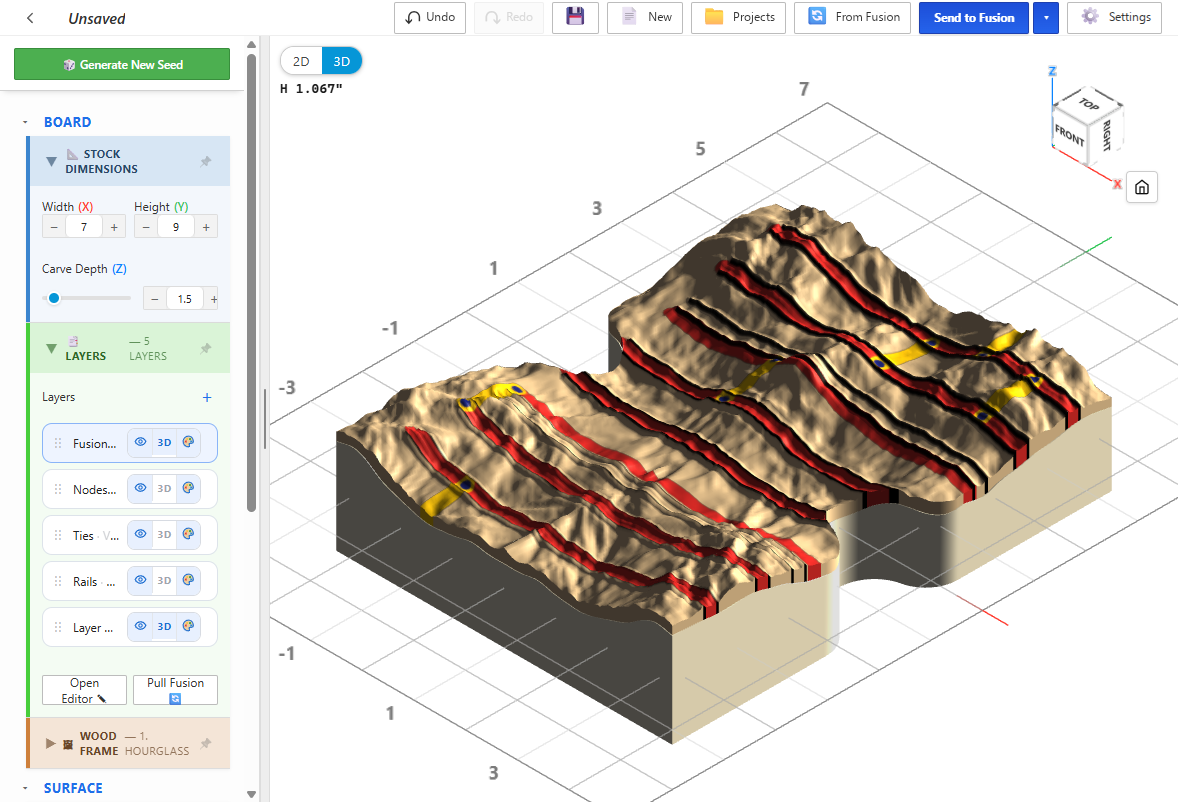
Task: Pin the Stock Dimensions section
Action: pyautogui.click(x=206, y=161)
